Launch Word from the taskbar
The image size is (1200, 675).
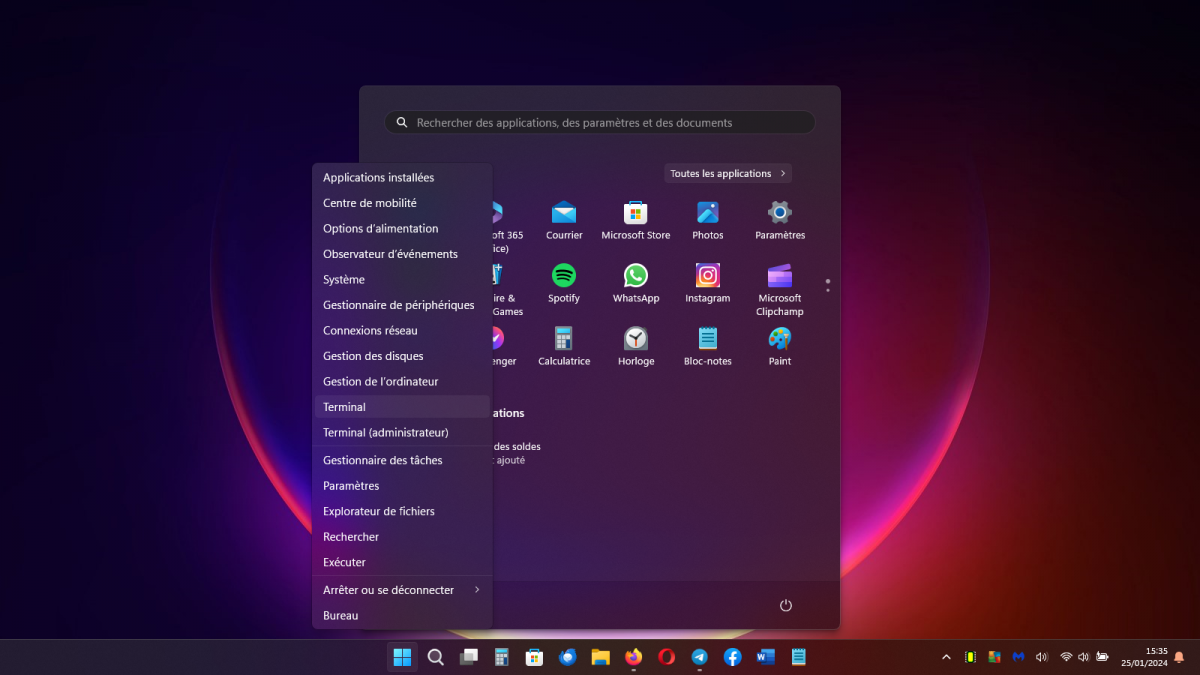(x=766, y=657)
